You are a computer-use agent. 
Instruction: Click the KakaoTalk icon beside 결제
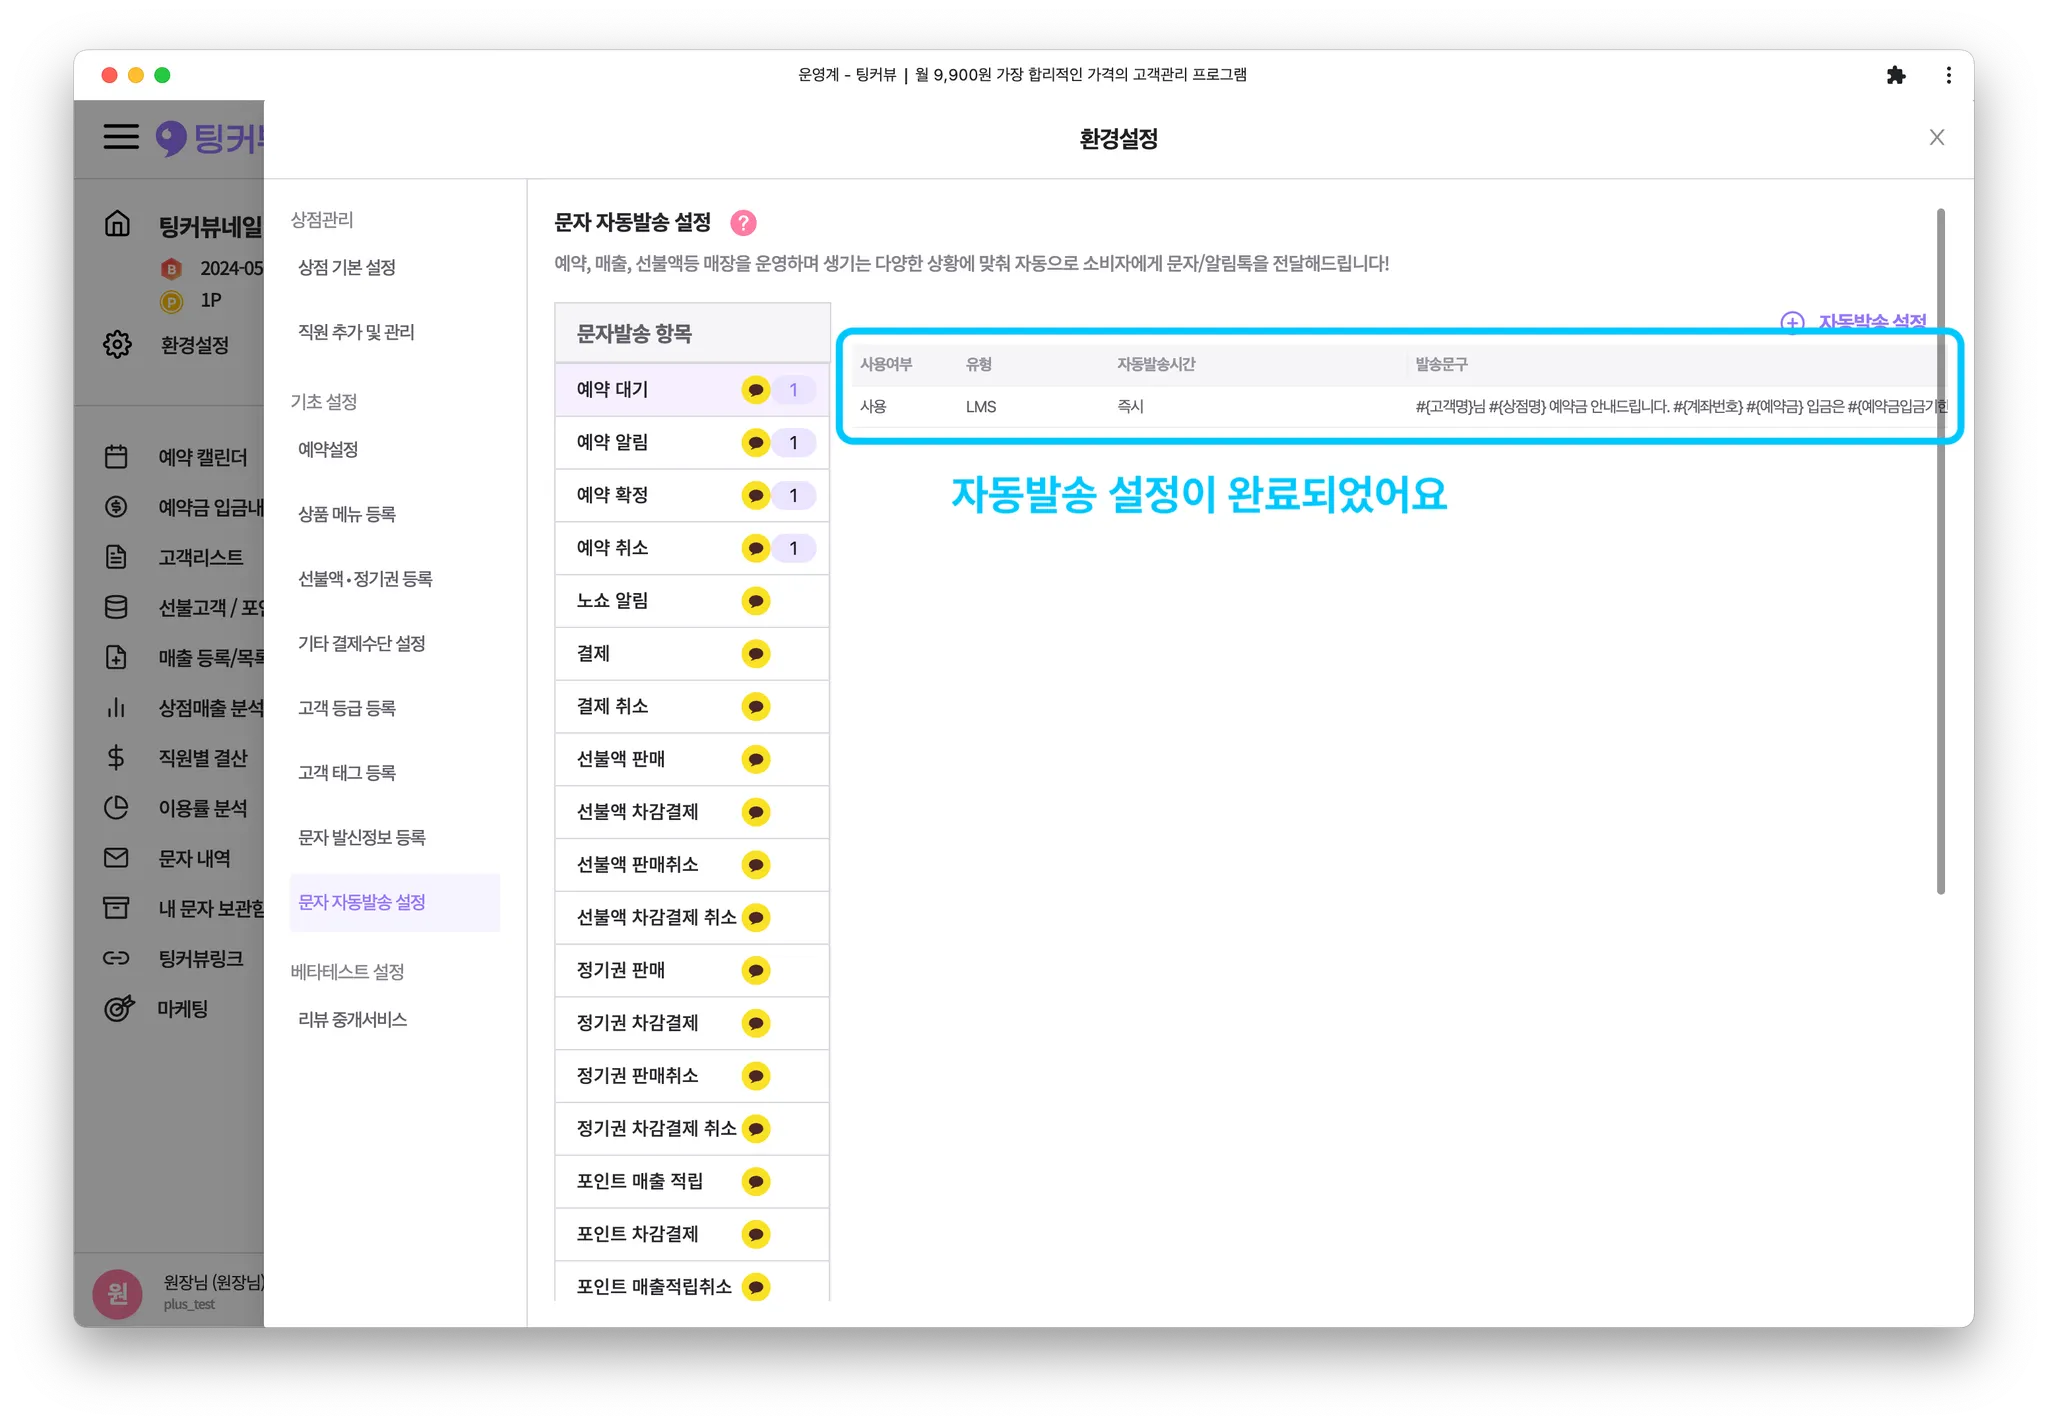point(756,654)
